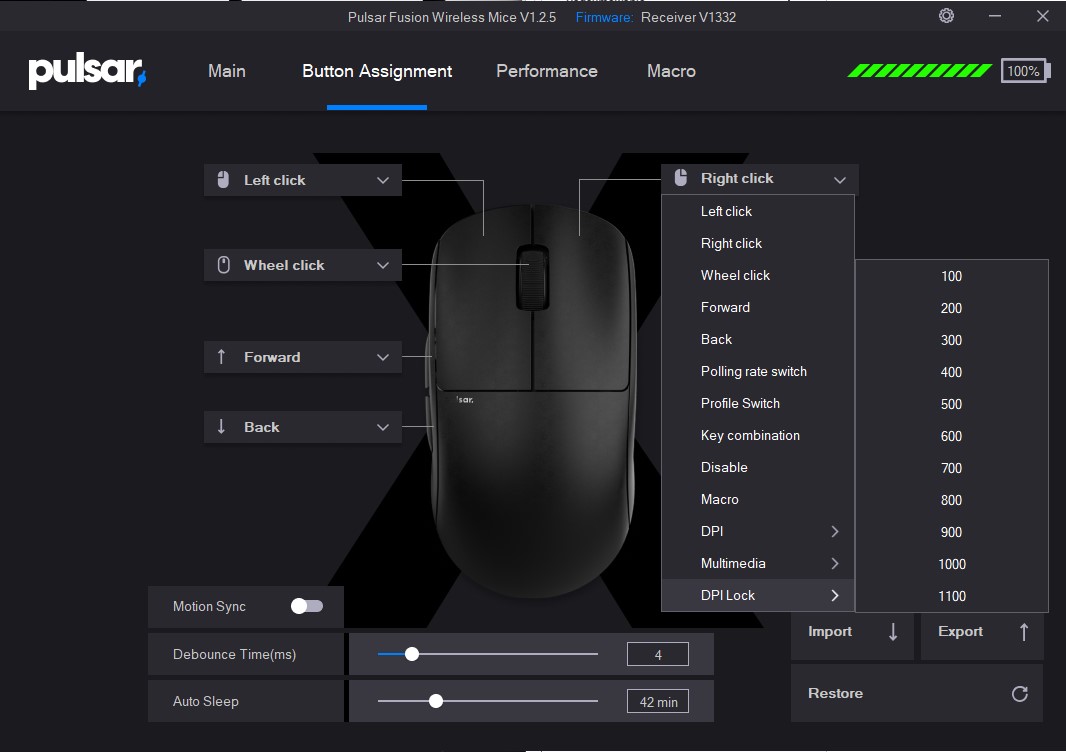Switch to the Performance tab
This screenshot has width=1066, height=752.
546,71
